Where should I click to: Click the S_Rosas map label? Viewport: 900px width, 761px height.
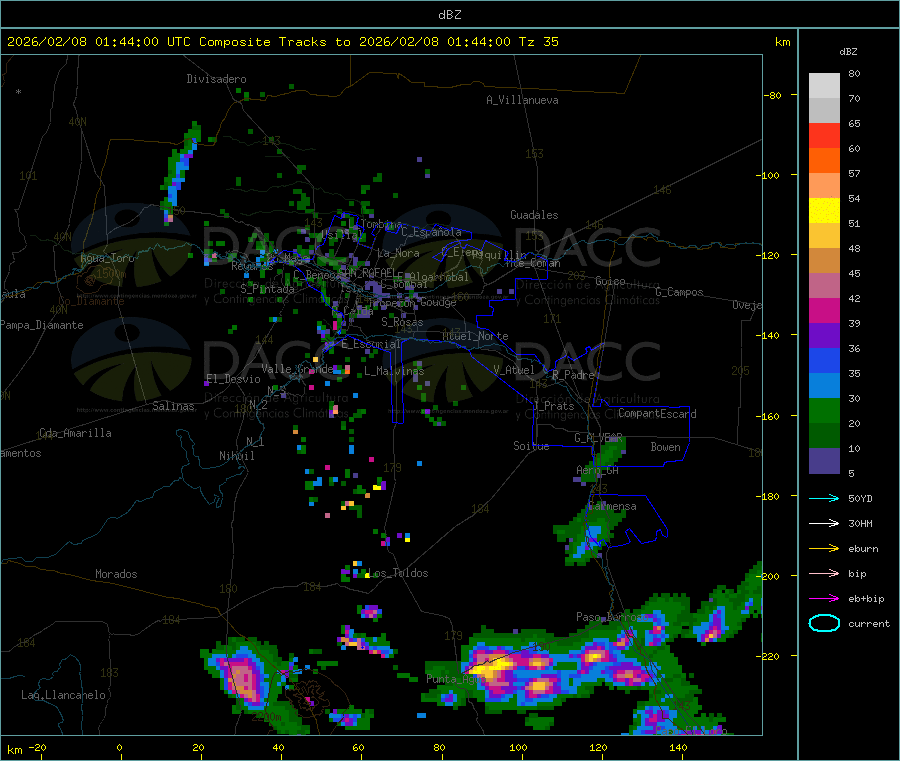tap(402, 322)
